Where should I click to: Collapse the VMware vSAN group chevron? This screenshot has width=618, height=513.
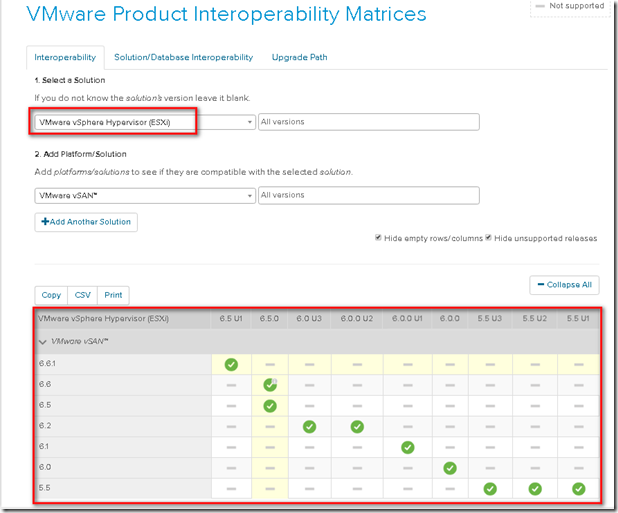click(x=43, y=342)
